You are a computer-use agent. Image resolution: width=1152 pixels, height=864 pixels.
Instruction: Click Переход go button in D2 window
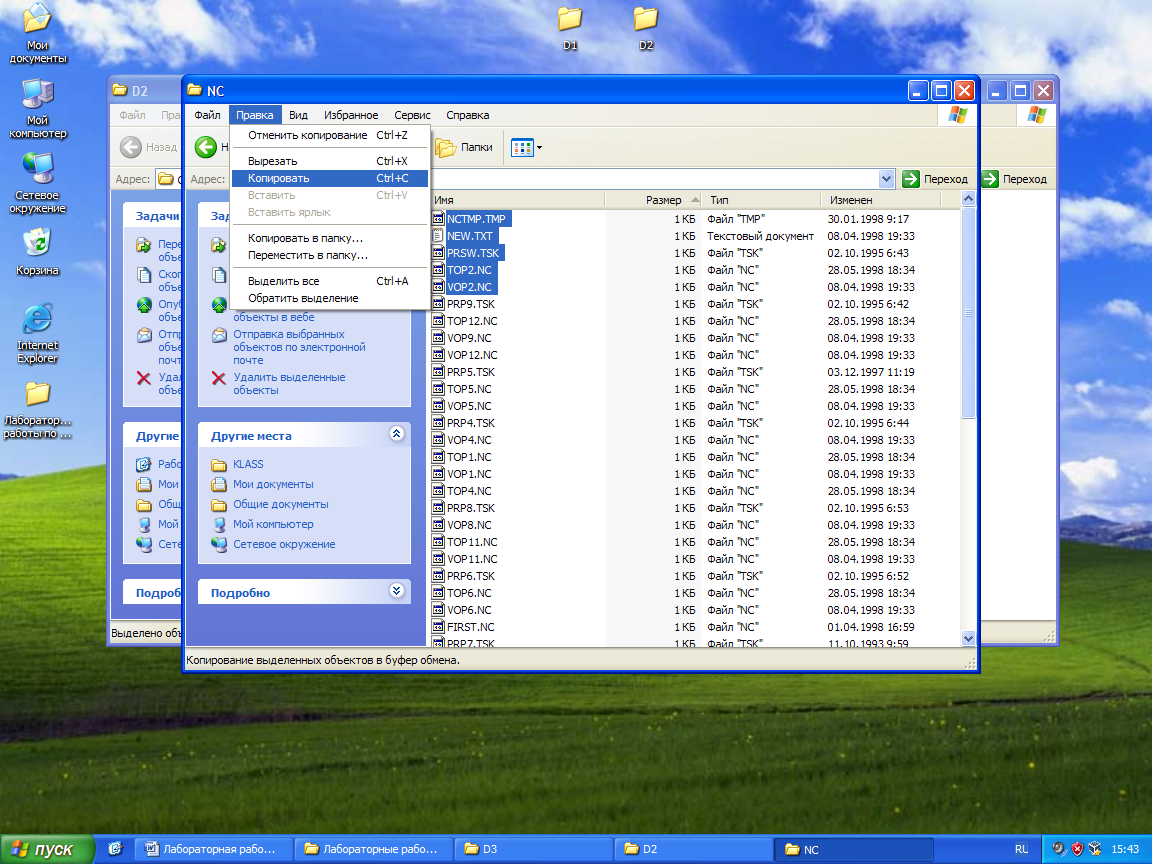point(1016,179)
